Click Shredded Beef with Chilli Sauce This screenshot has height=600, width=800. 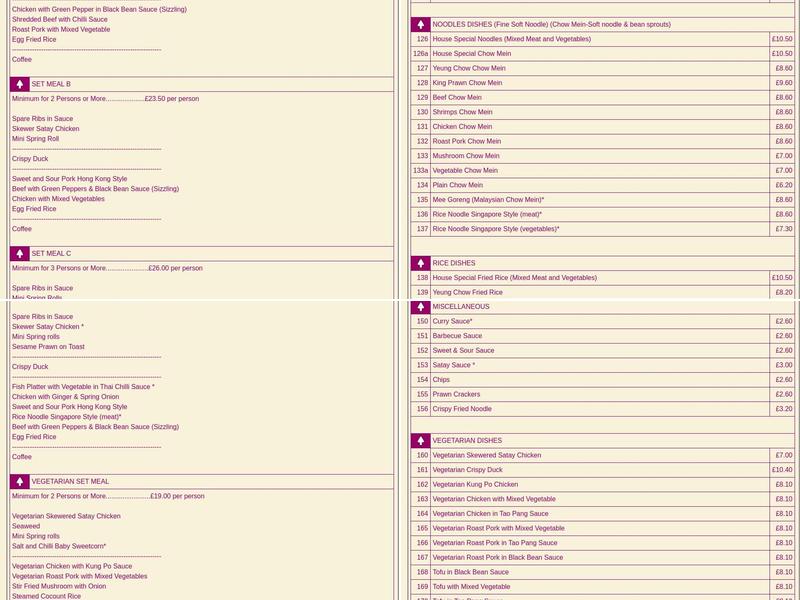pos(60,19)
